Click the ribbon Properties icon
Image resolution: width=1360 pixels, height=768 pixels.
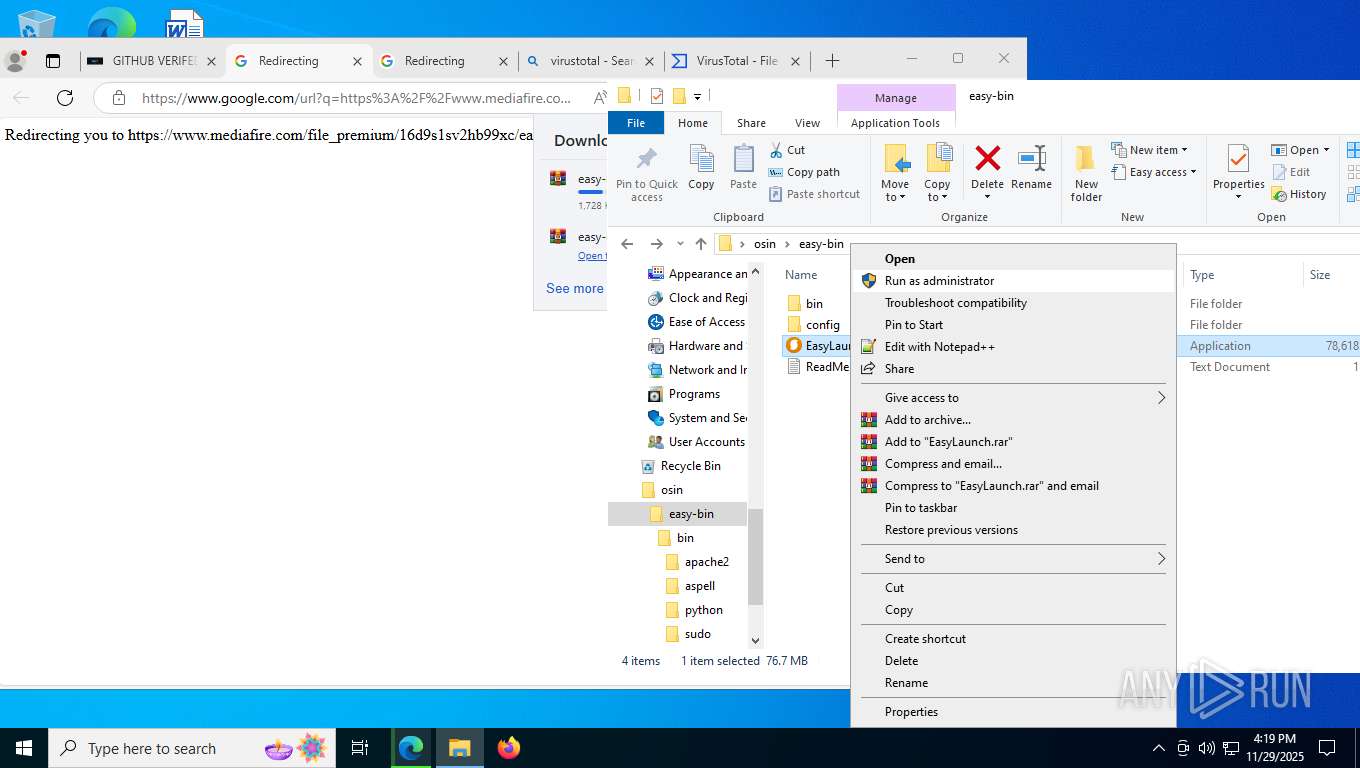click(x=1238, y=160)
